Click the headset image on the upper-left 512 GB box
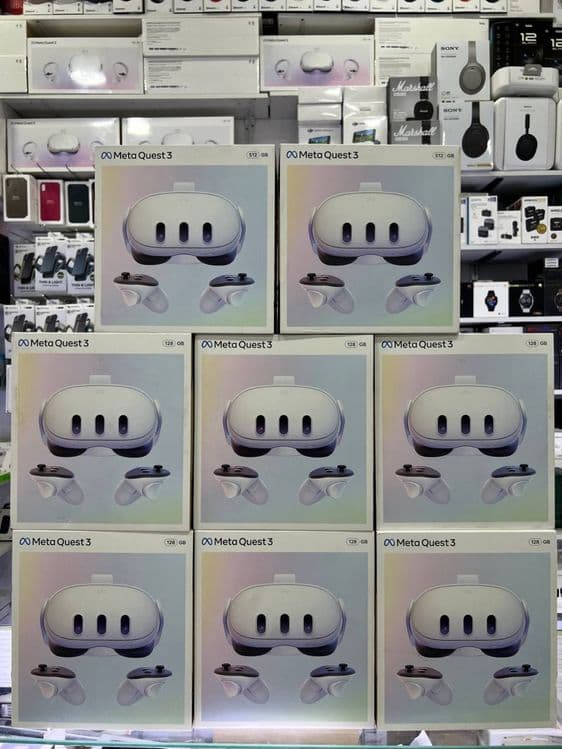The height and width of the screenshot is (749, 562). (x=184, y=225)
